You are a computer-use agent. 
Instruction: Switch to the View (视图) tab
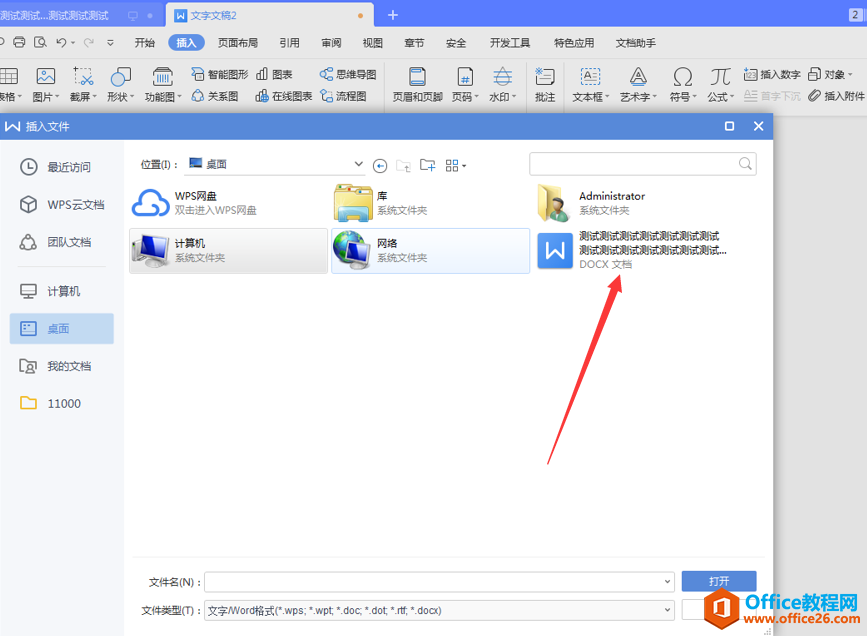click(373, 43)
